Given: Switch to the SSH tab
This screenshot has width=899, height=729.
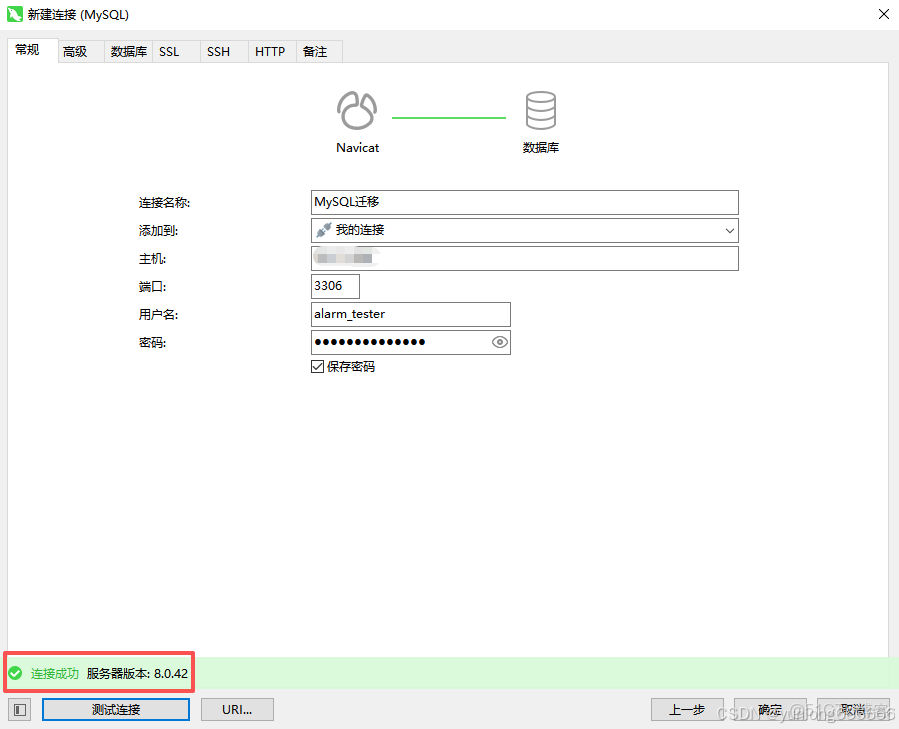Looking at the screenshot, I should (218, 51).
